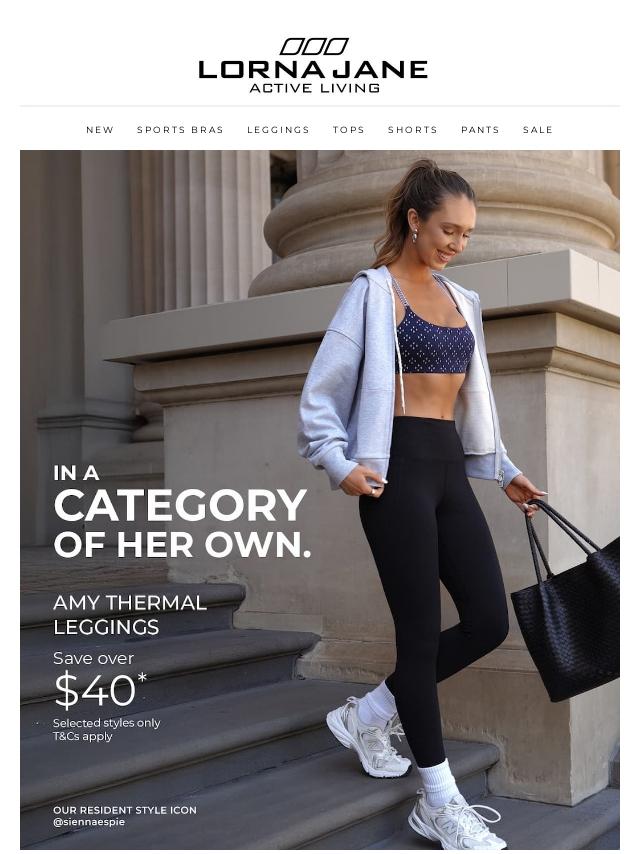
Task: Open the NEW menu item
Action: [100, 130]
